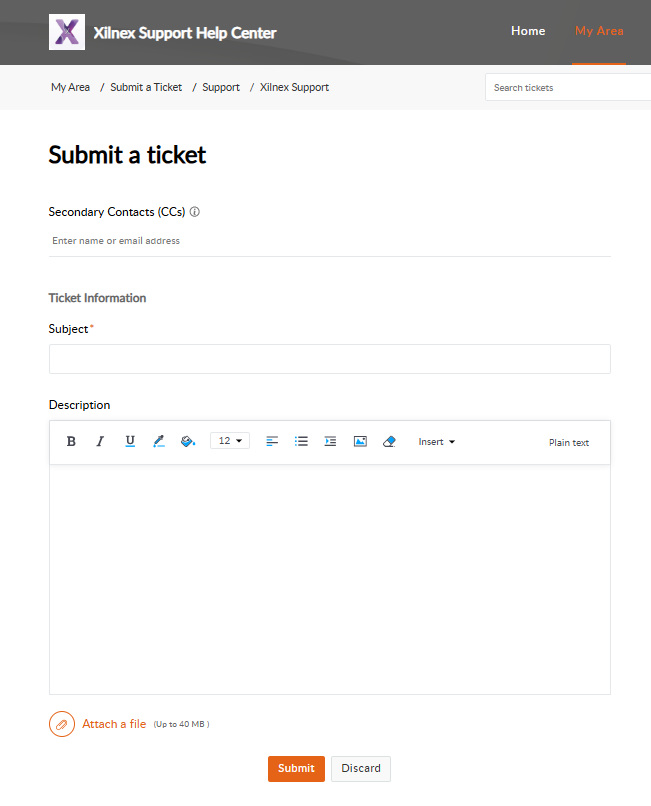Viewport: 651px width, 806px height.
Task: Open the text alignment options
Action: point(272,441)
